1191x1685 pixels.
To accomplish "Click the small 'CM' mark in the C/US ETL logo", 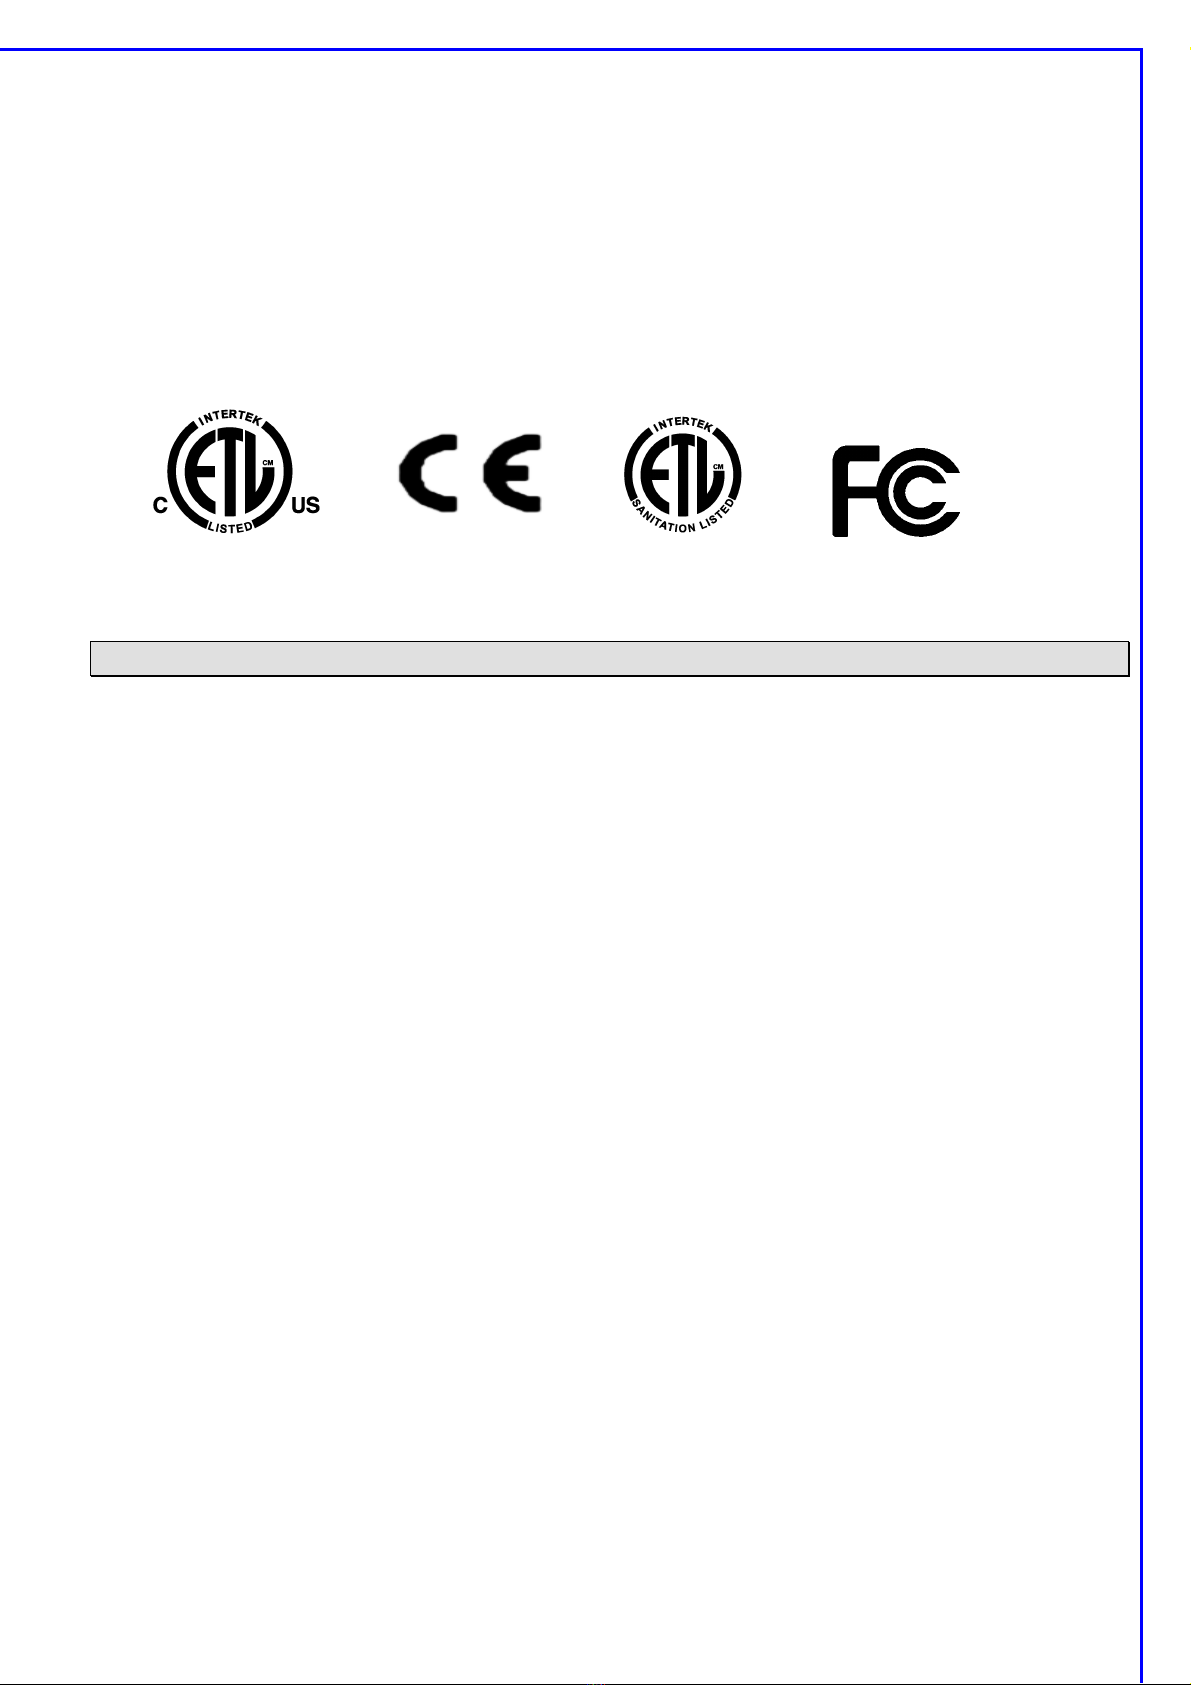I will tap(268, 463).
